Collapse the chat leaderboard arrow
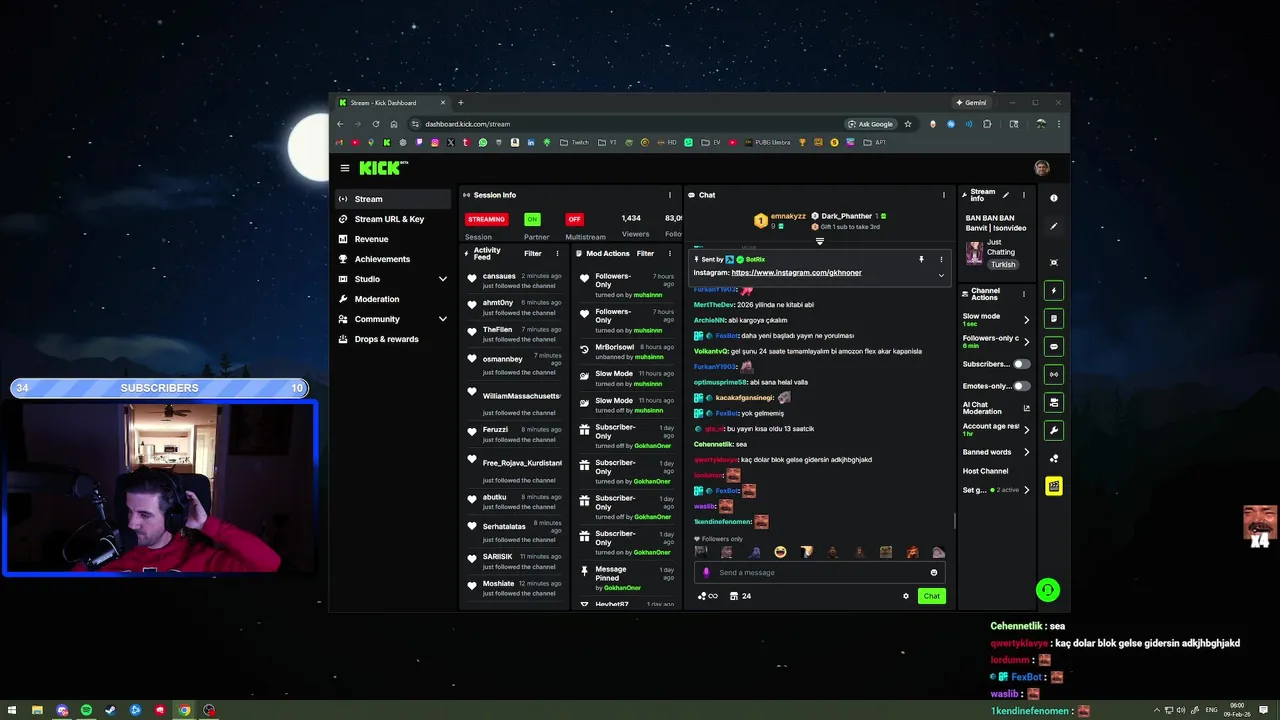The height and width of the screenshot is (720, 1280). click(820, 241)
